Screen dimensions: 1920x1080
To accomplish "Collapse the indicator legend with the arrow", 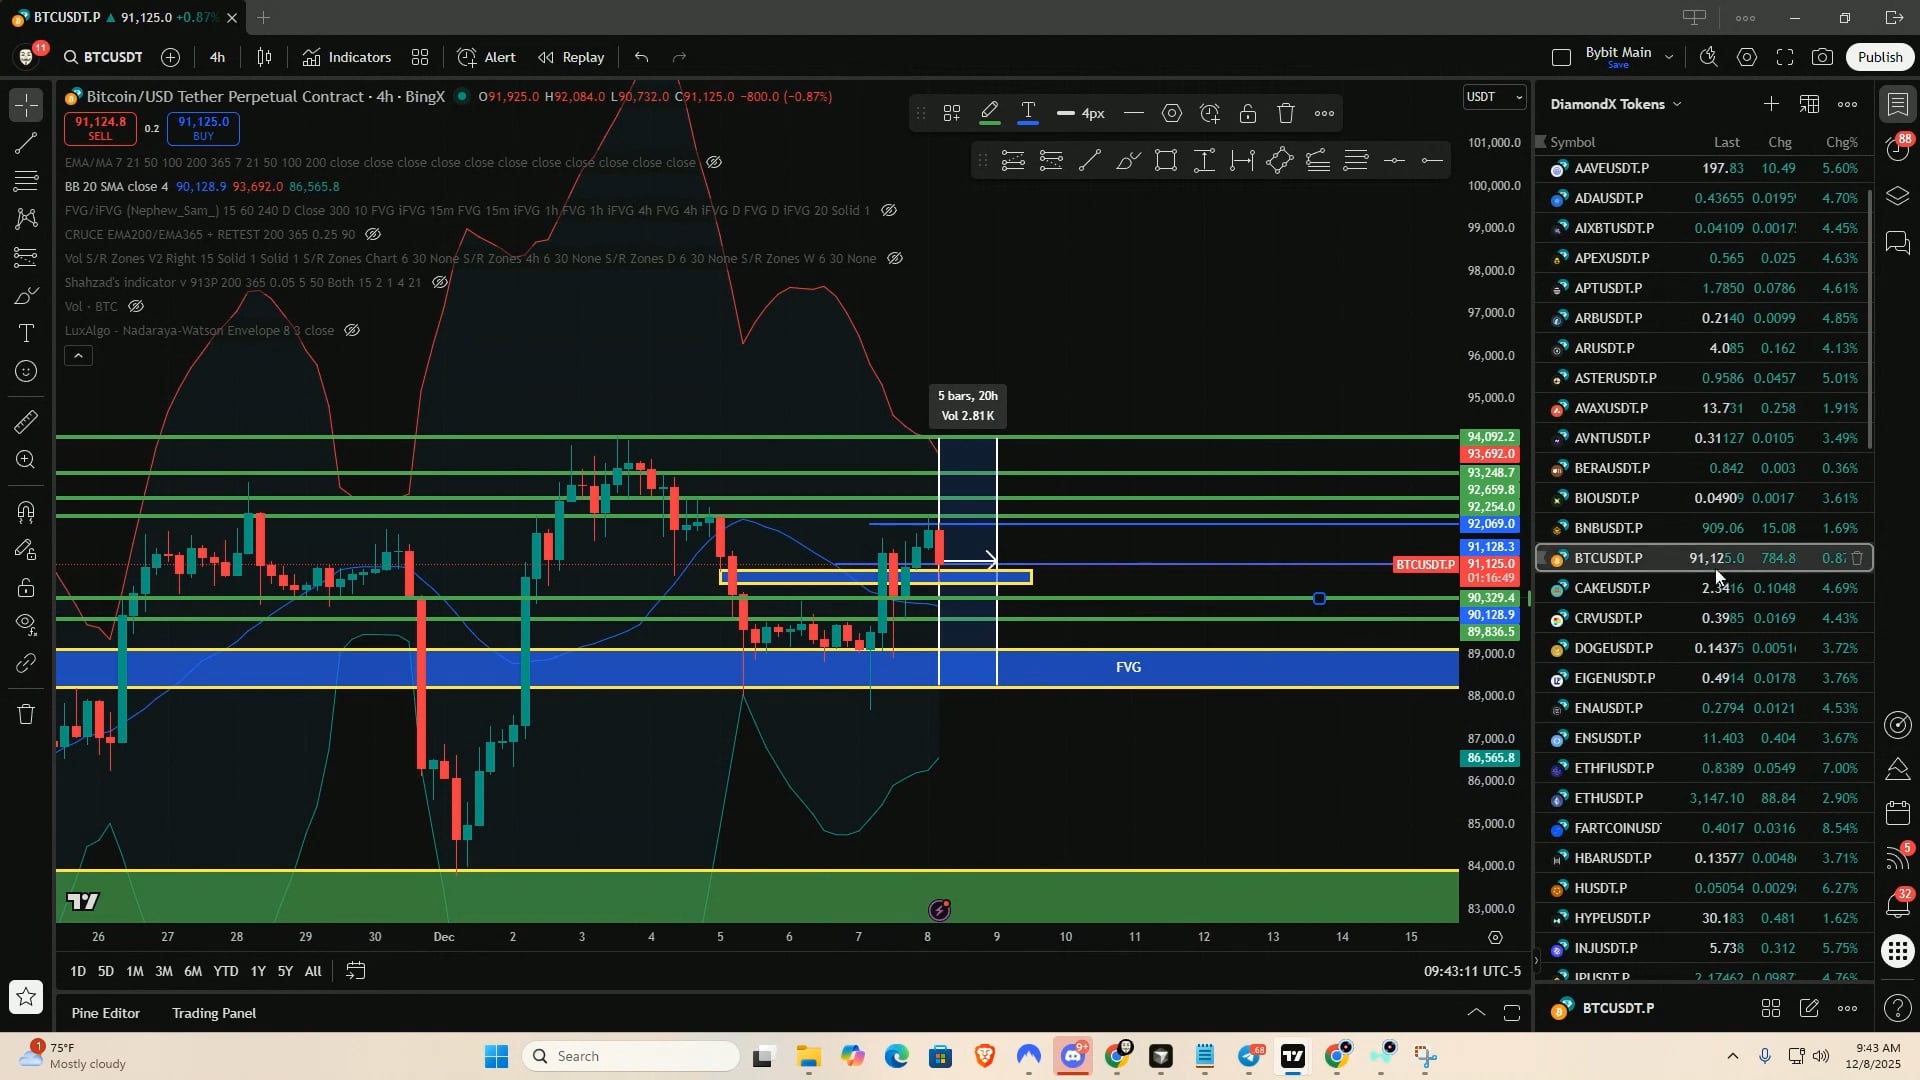I will (78, 355).
